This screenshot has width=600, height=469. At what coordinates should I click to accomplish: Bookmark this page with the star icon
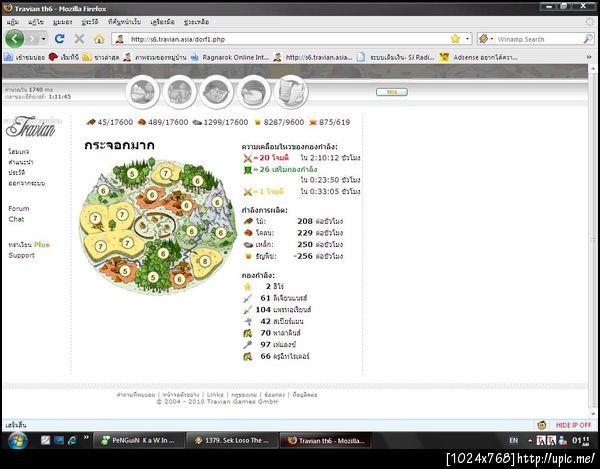point(455,39)
